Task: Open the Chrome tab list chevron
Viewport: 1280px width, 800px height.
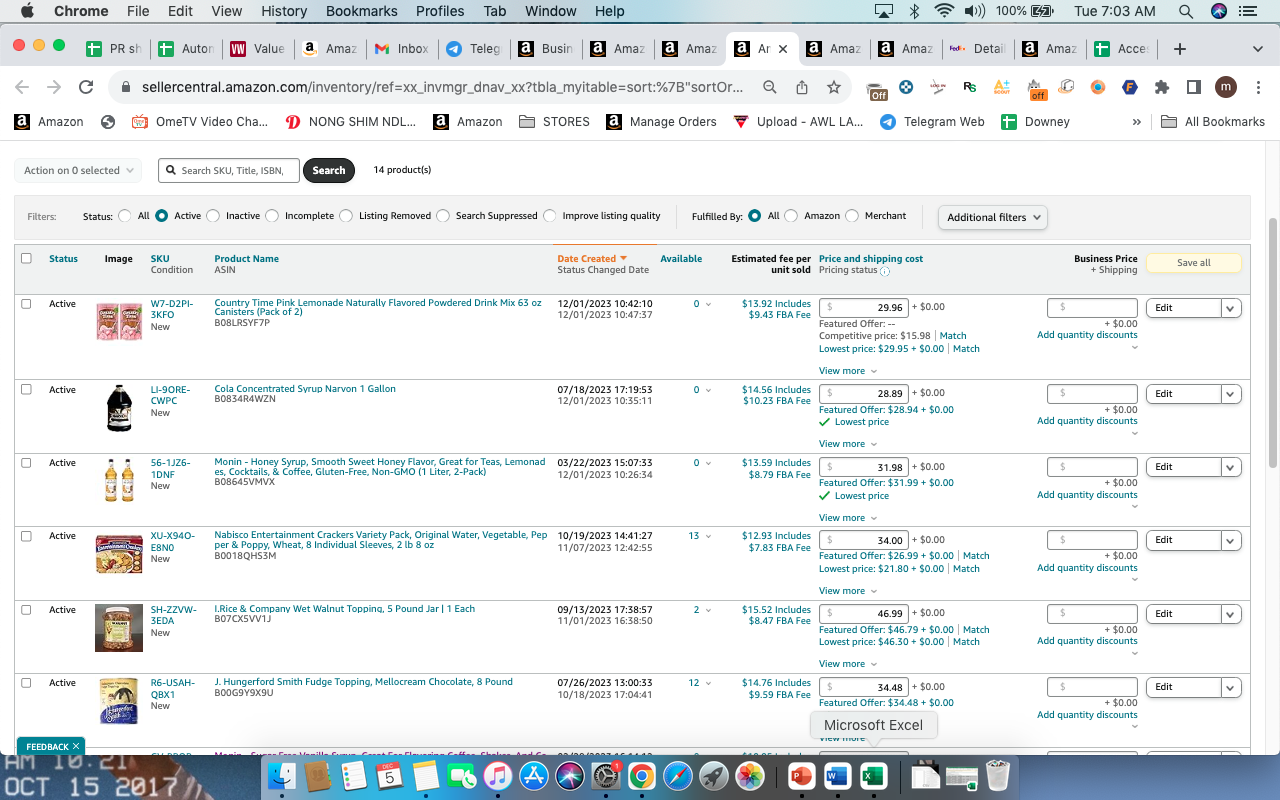Action: click(x=1257, y=49)
